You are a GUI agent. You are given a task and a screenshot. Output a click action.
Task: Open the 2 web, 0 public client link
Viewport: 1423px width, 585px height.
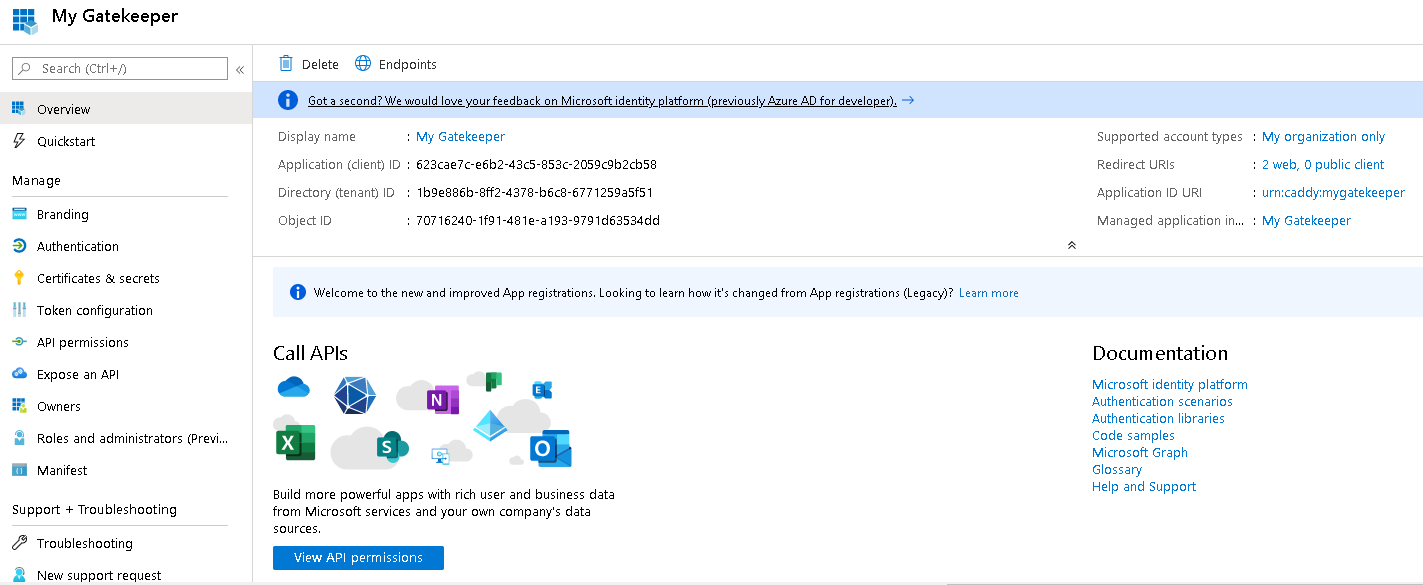tap(1323, 165)
